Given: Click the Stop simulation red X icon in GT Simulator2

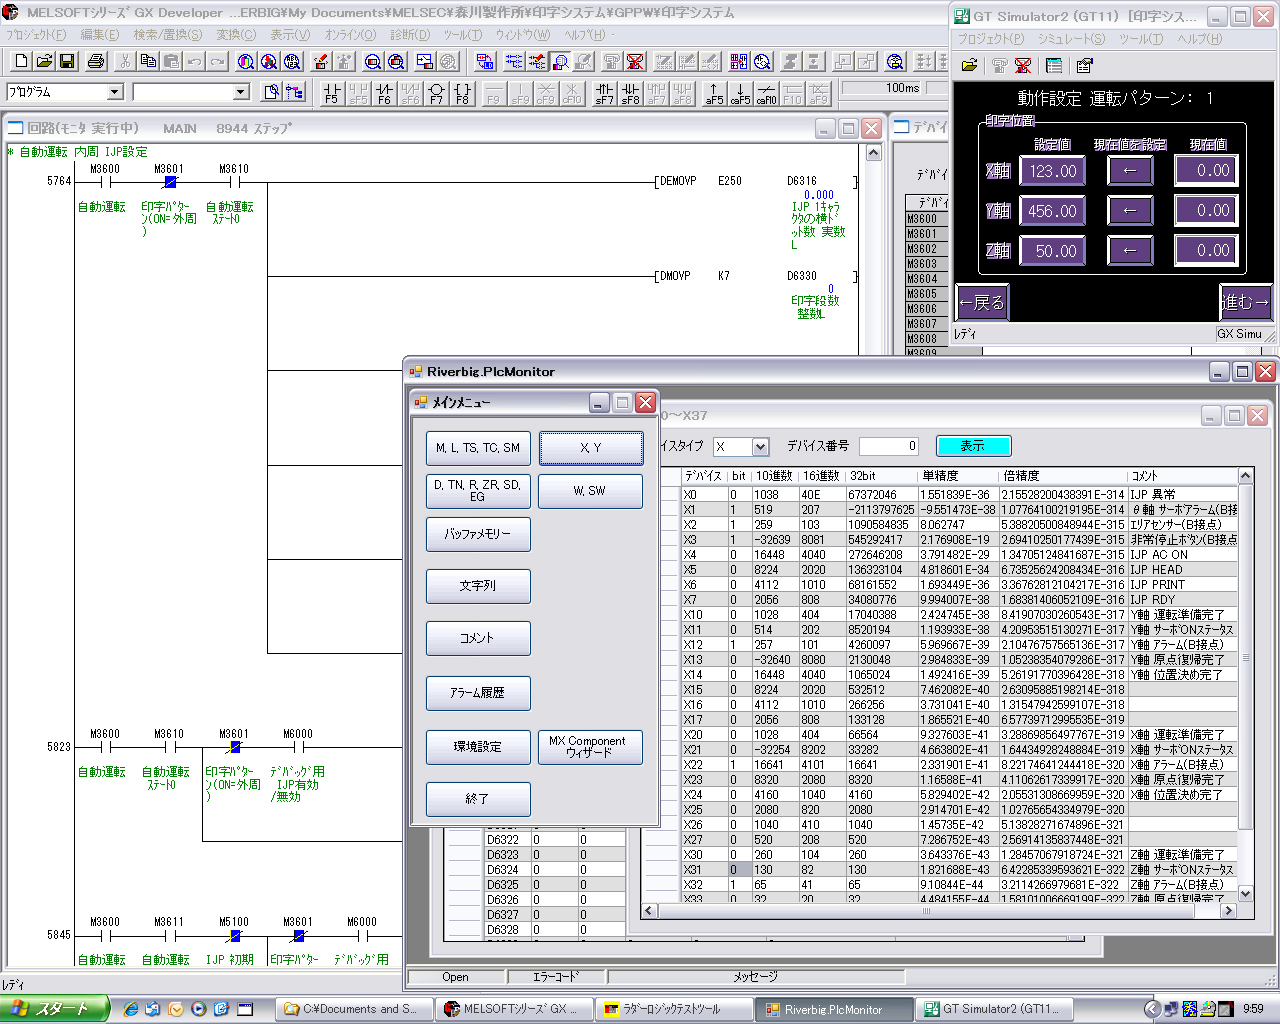Looking at the screenshot, I should point(1023,65).
